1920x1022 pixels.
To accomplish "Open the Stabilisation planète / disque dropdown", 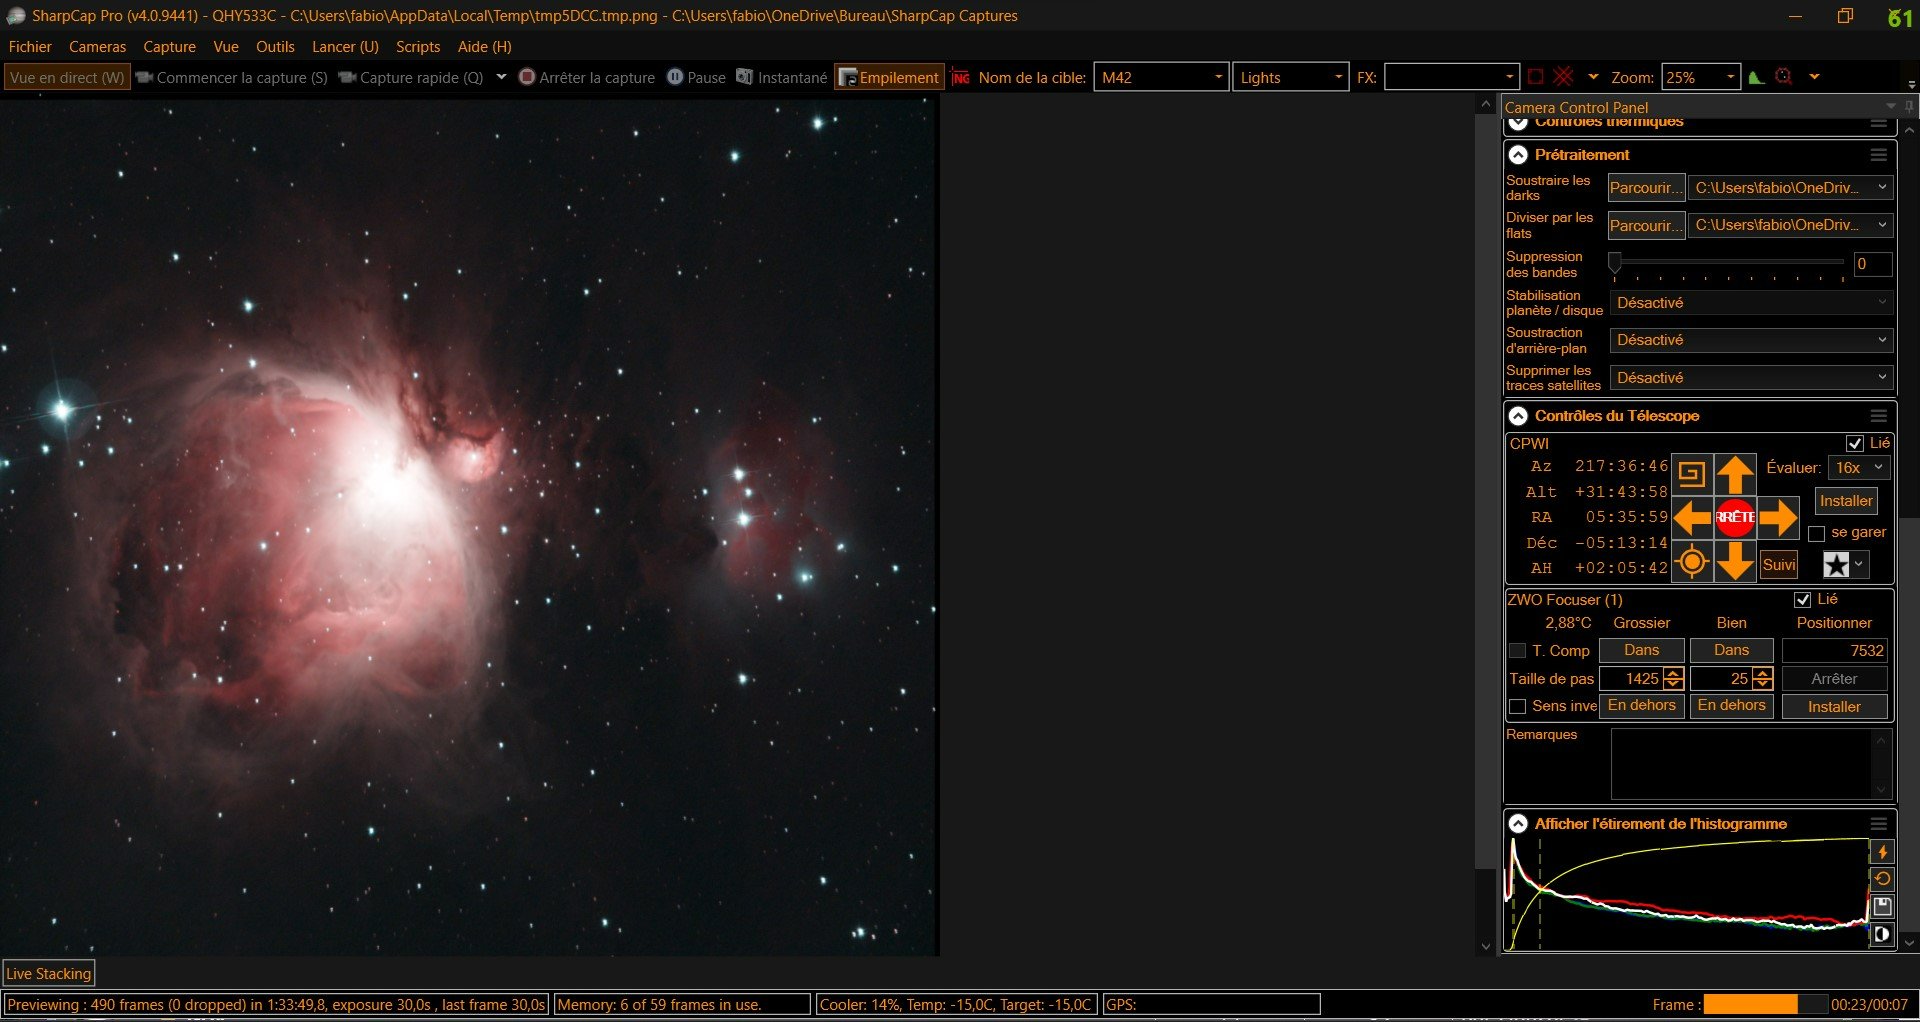I will point(1751,303).
